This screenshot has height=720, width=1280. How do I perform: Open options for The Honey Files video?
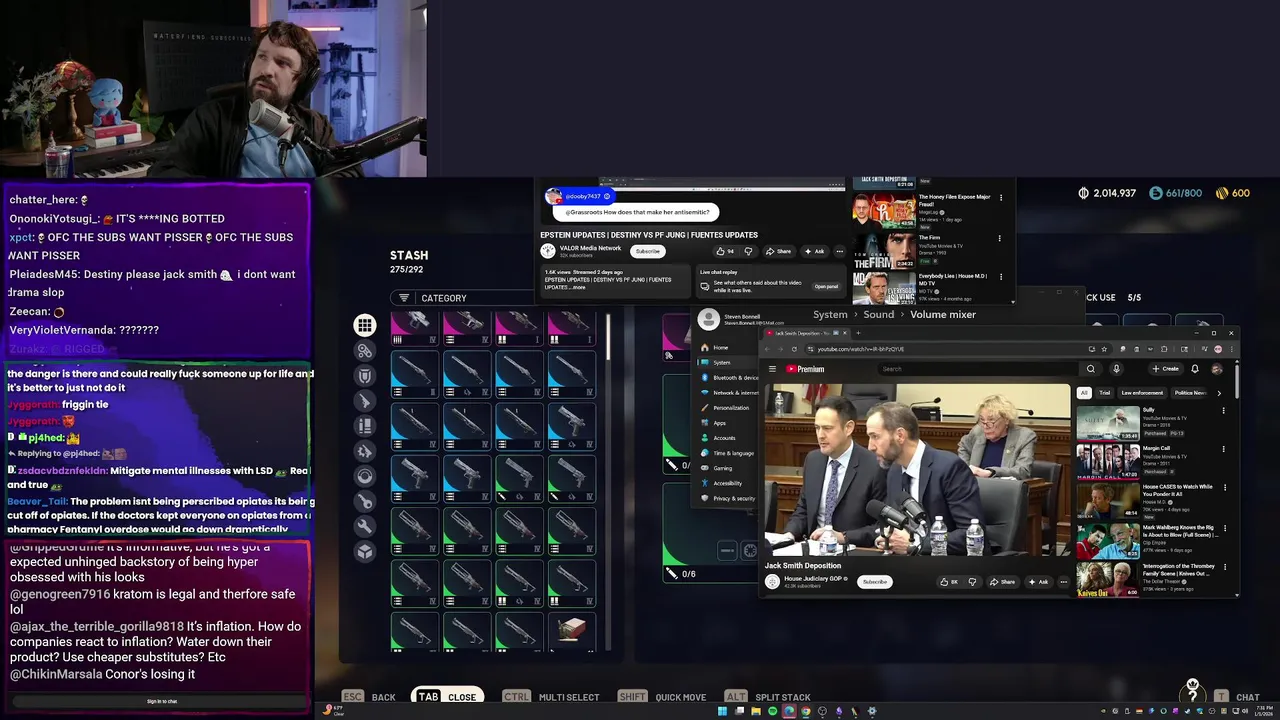(x=1000, y=197)
